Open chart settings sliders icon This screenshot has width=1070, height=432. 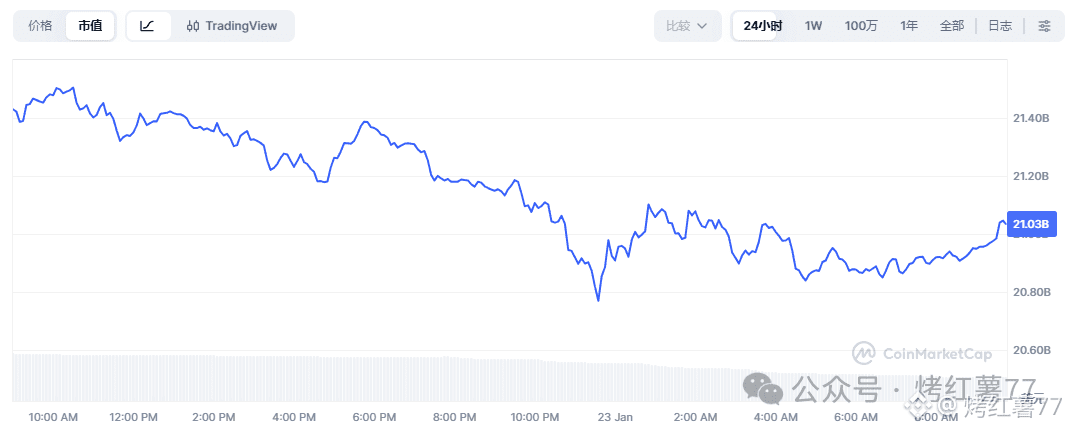point(1044,26)
